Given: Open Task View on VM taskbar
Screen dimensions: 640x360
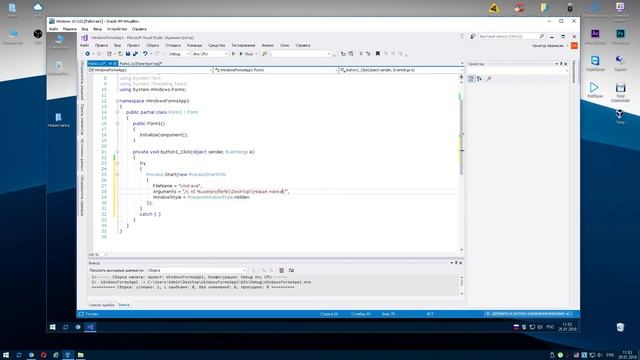Looking at the screenshot, I should pos(65,327).
